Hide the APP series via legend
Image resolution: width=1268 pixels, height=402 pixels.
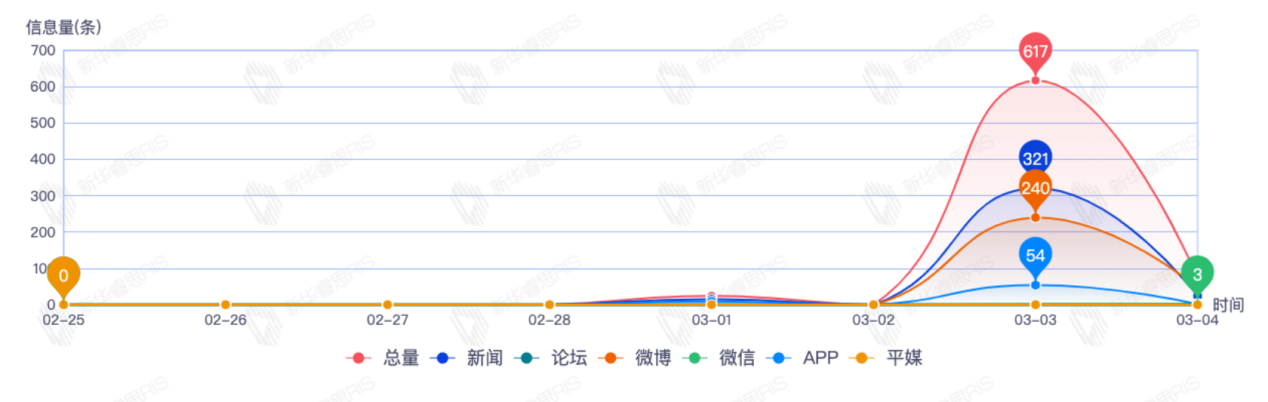(x=802, y=357)
